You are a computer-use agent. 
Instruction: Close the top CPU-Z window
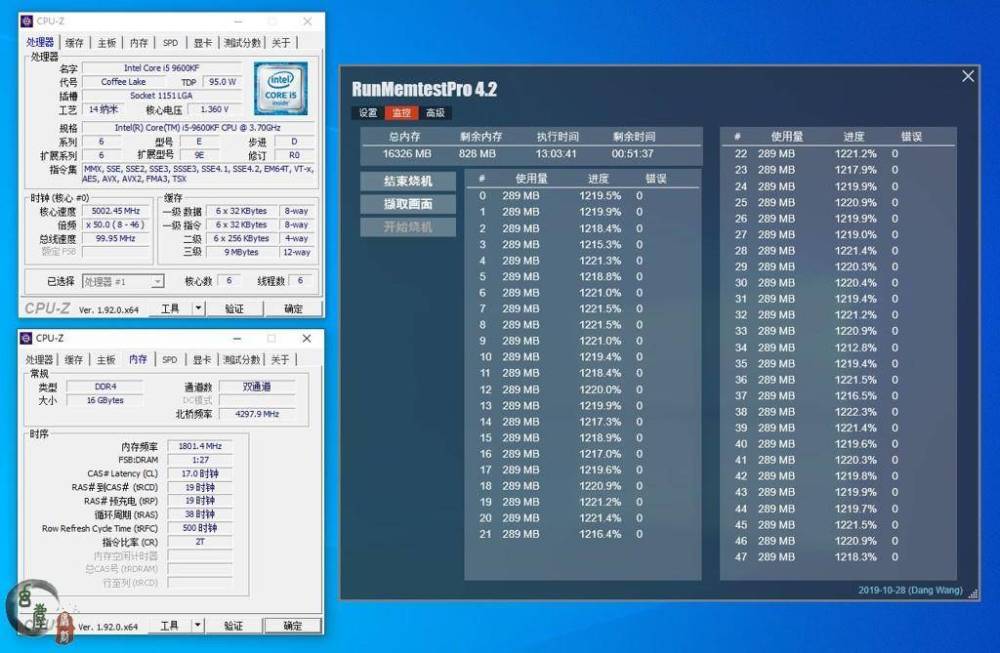point(307,22)
